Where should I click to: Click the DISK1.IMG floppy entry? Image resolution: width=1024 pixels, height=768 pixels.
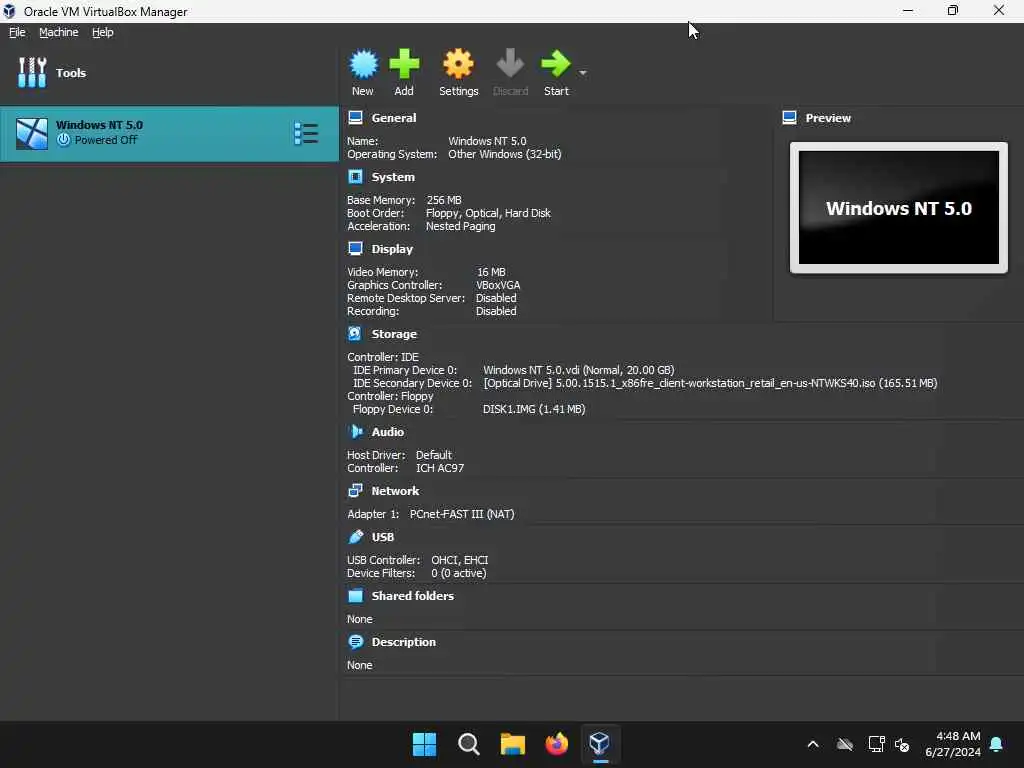coord(534,409)
